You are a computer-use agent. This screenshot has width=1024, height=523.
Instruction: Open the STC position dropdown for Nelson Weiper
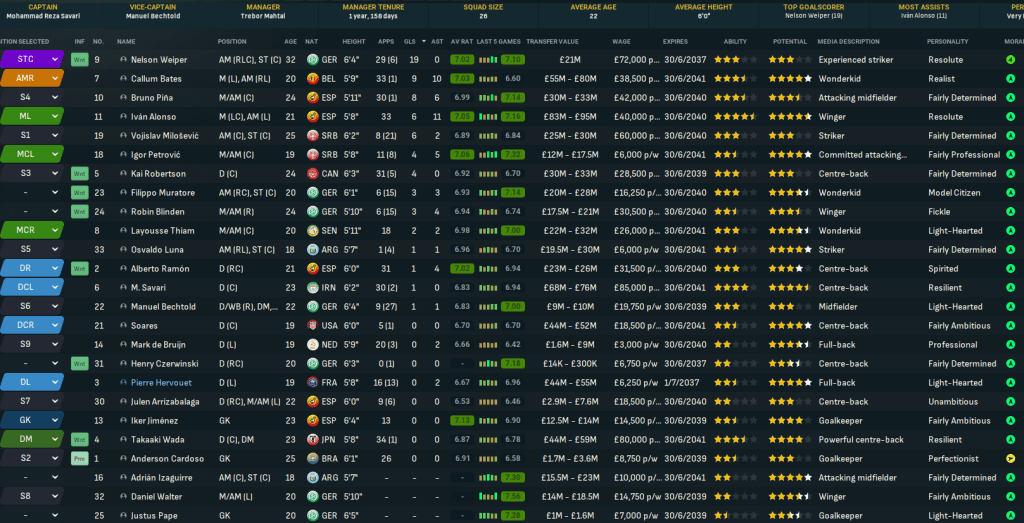54,60
